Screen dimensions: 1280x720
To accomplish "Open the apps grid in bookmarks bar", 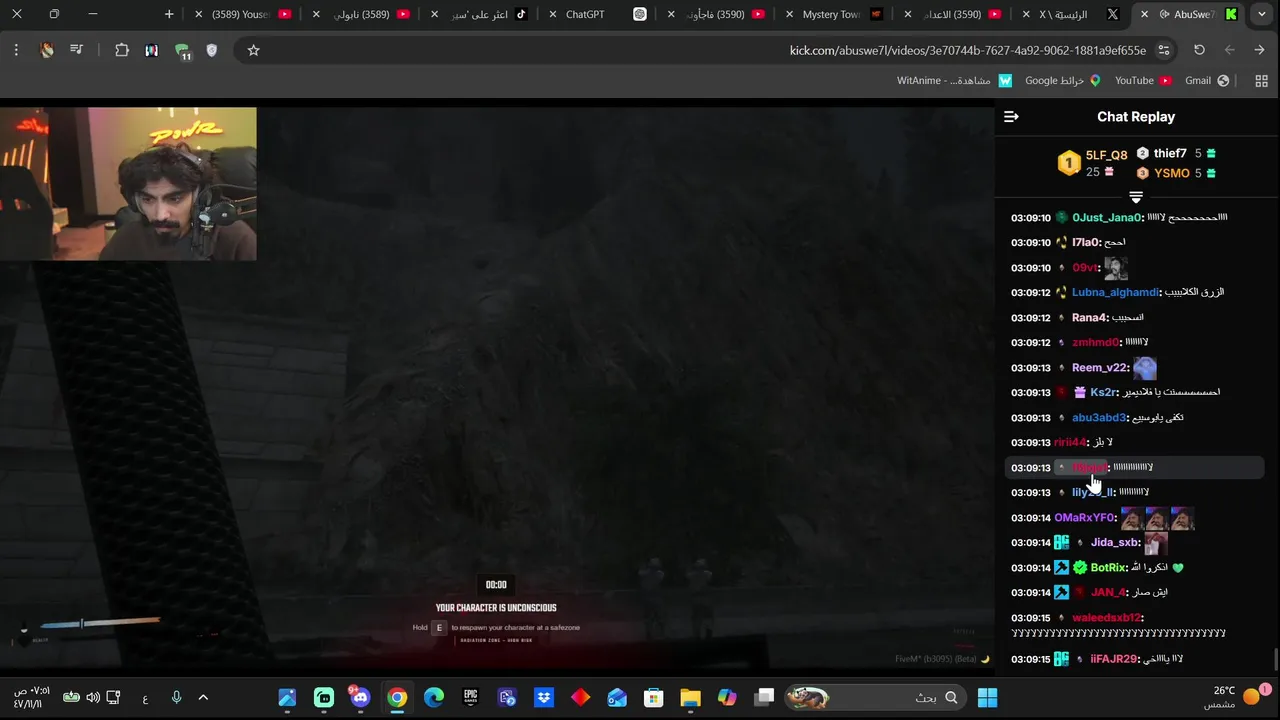I will (1261, 81).
